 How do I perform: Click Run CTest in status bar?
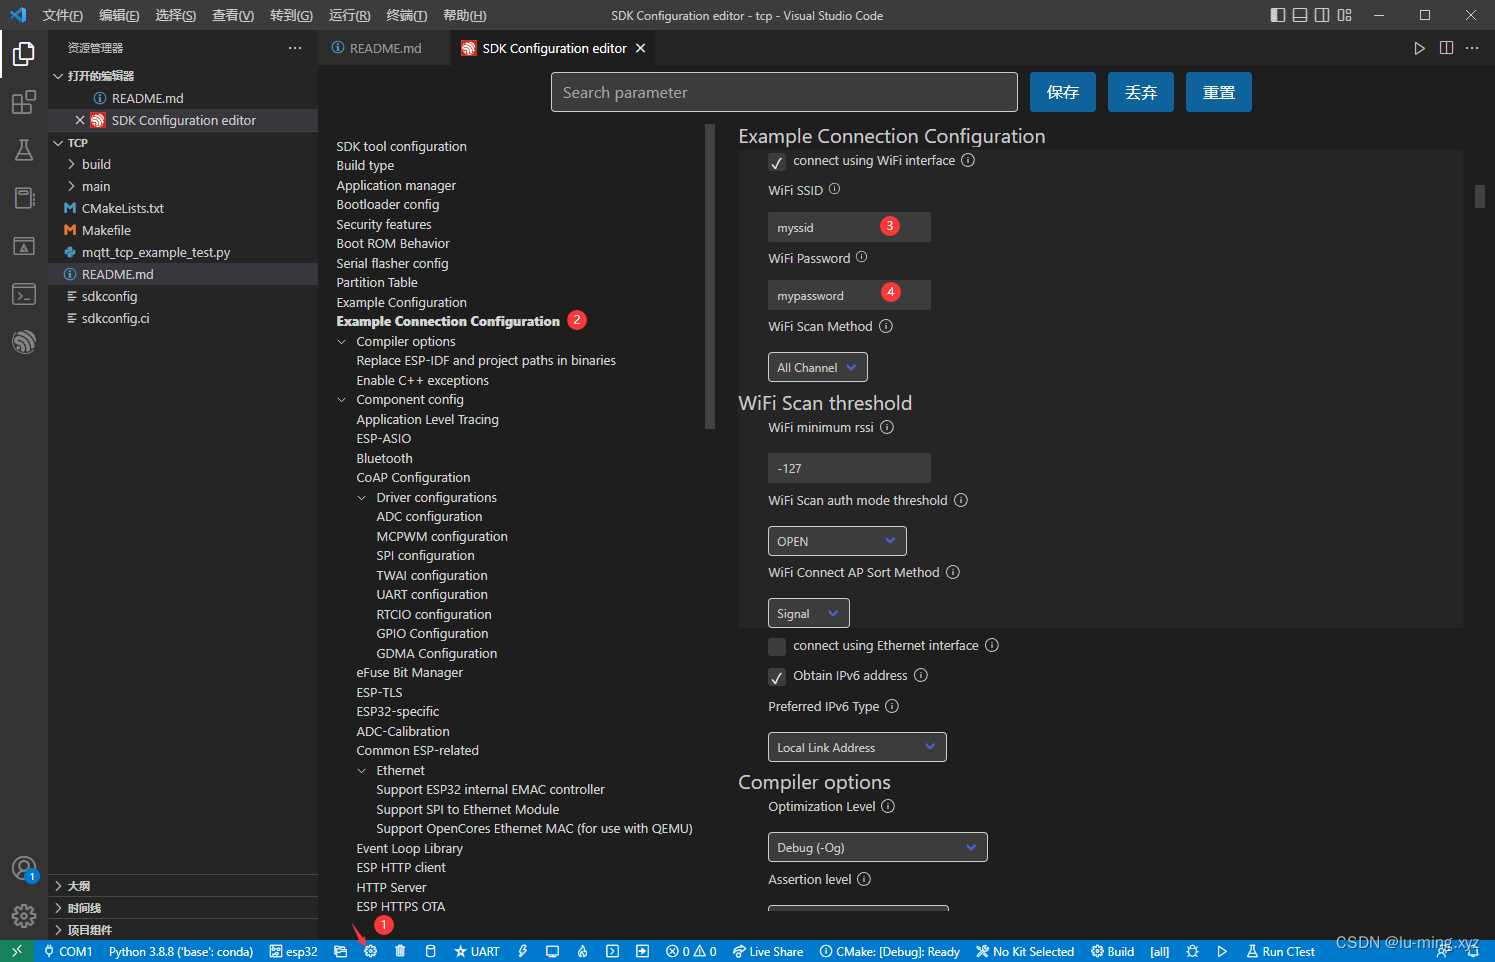[x=1280, y=951]
